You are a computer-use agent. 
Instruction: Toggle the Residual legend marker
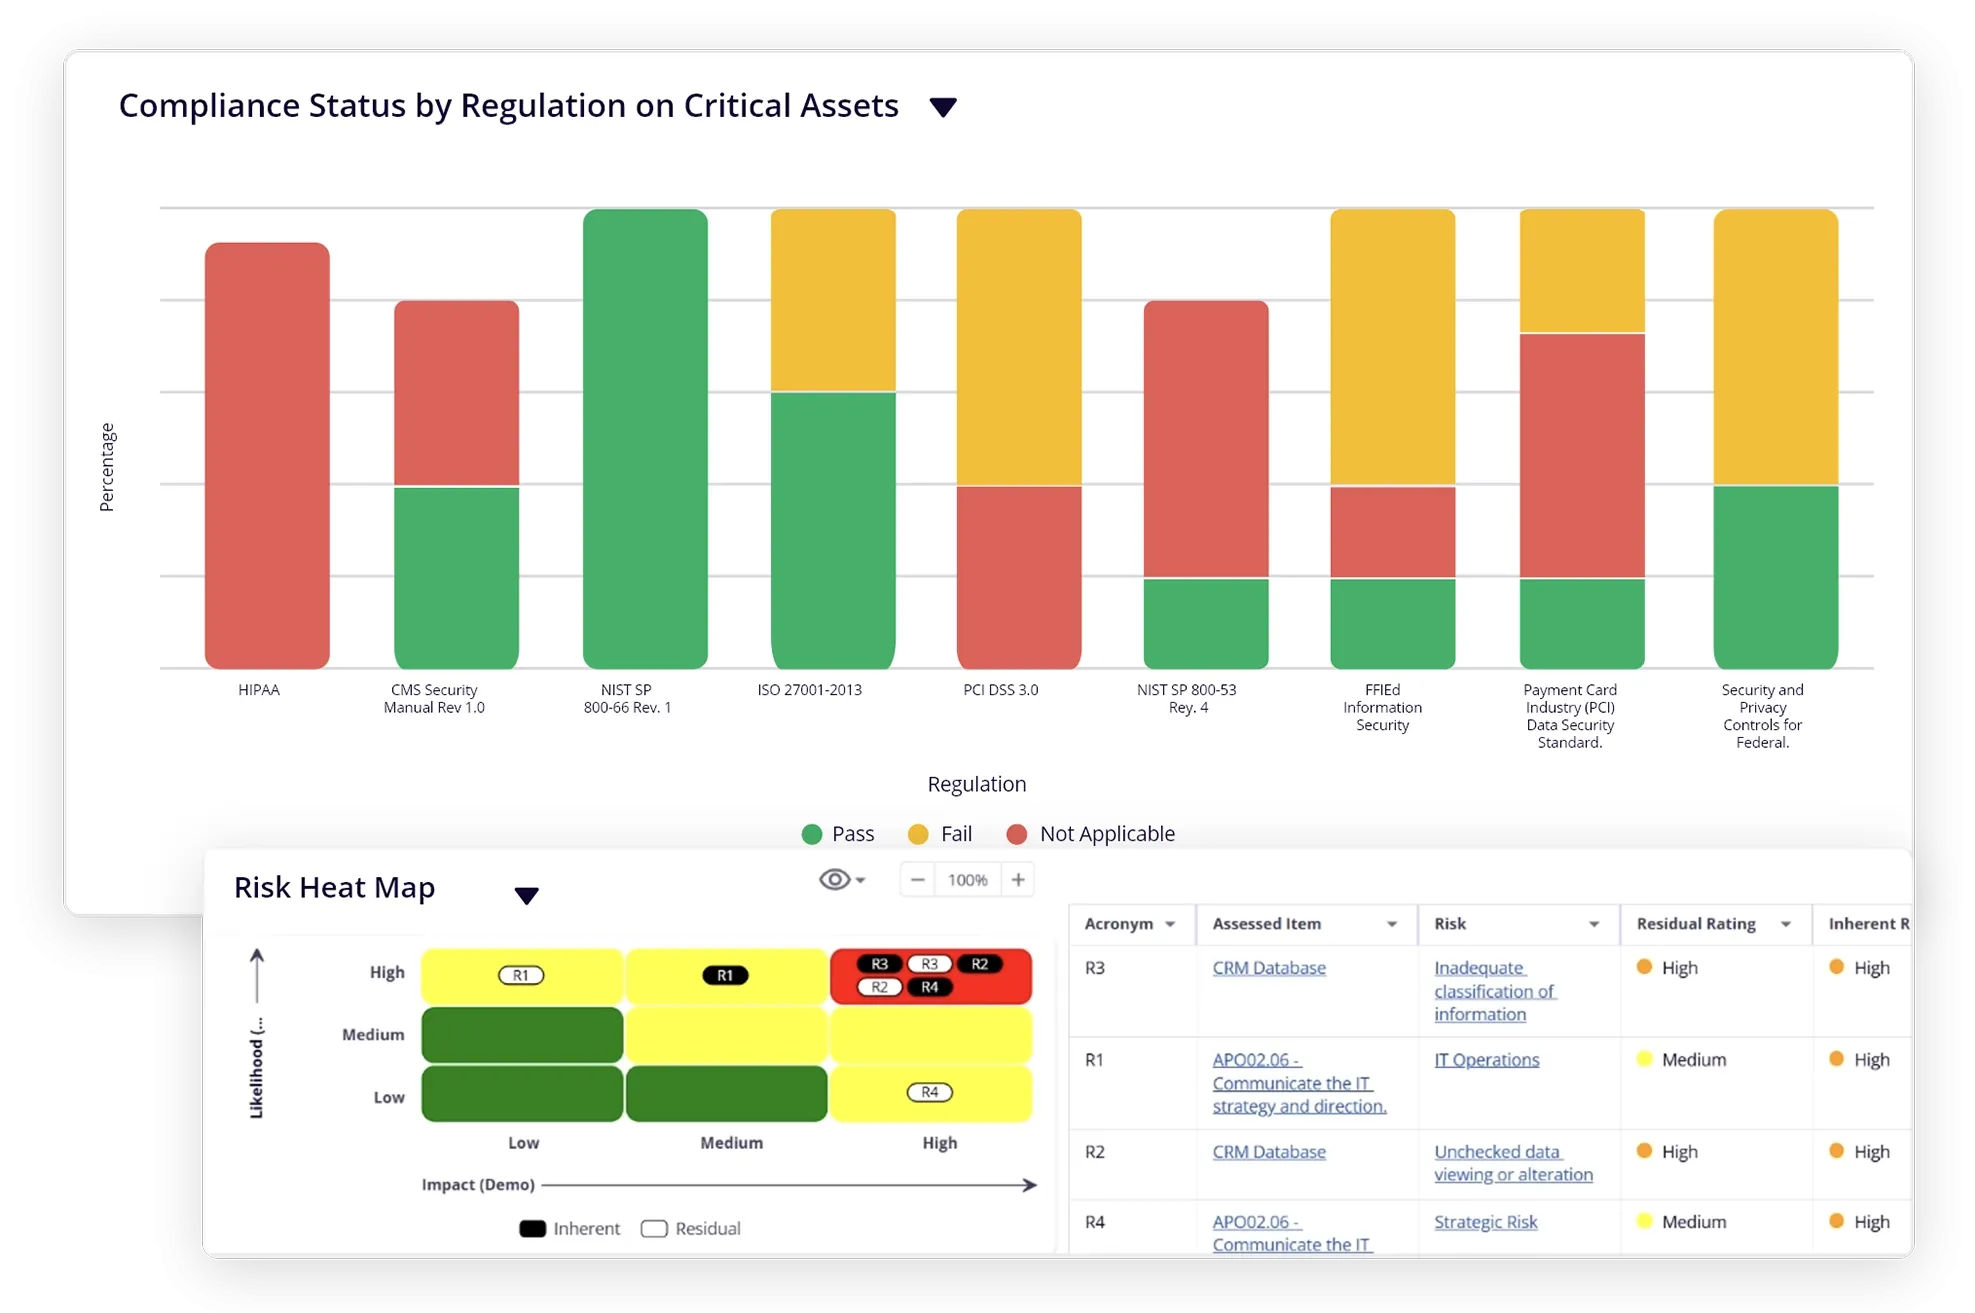654,1228
